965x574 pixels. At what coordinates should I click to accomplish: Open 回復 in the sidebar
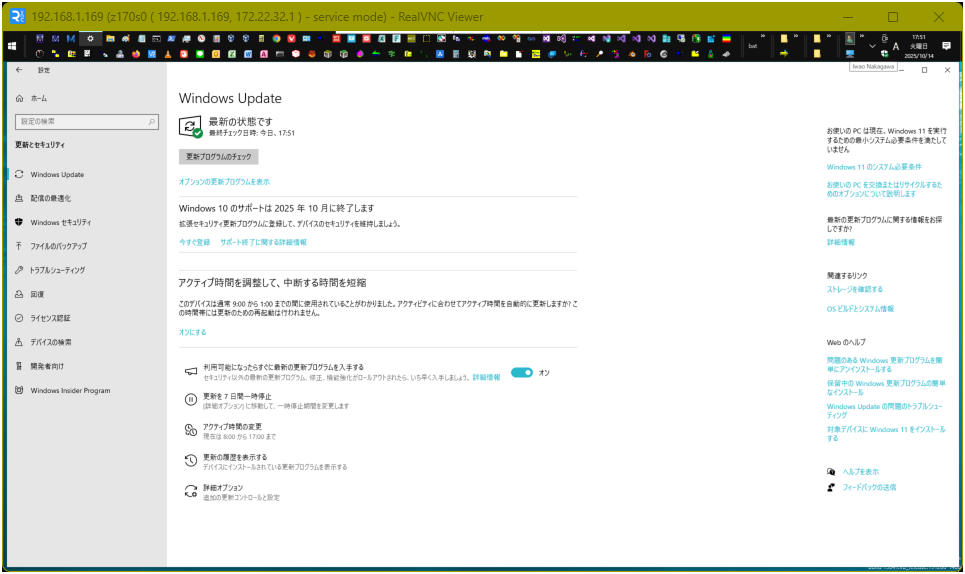(38, 294)
